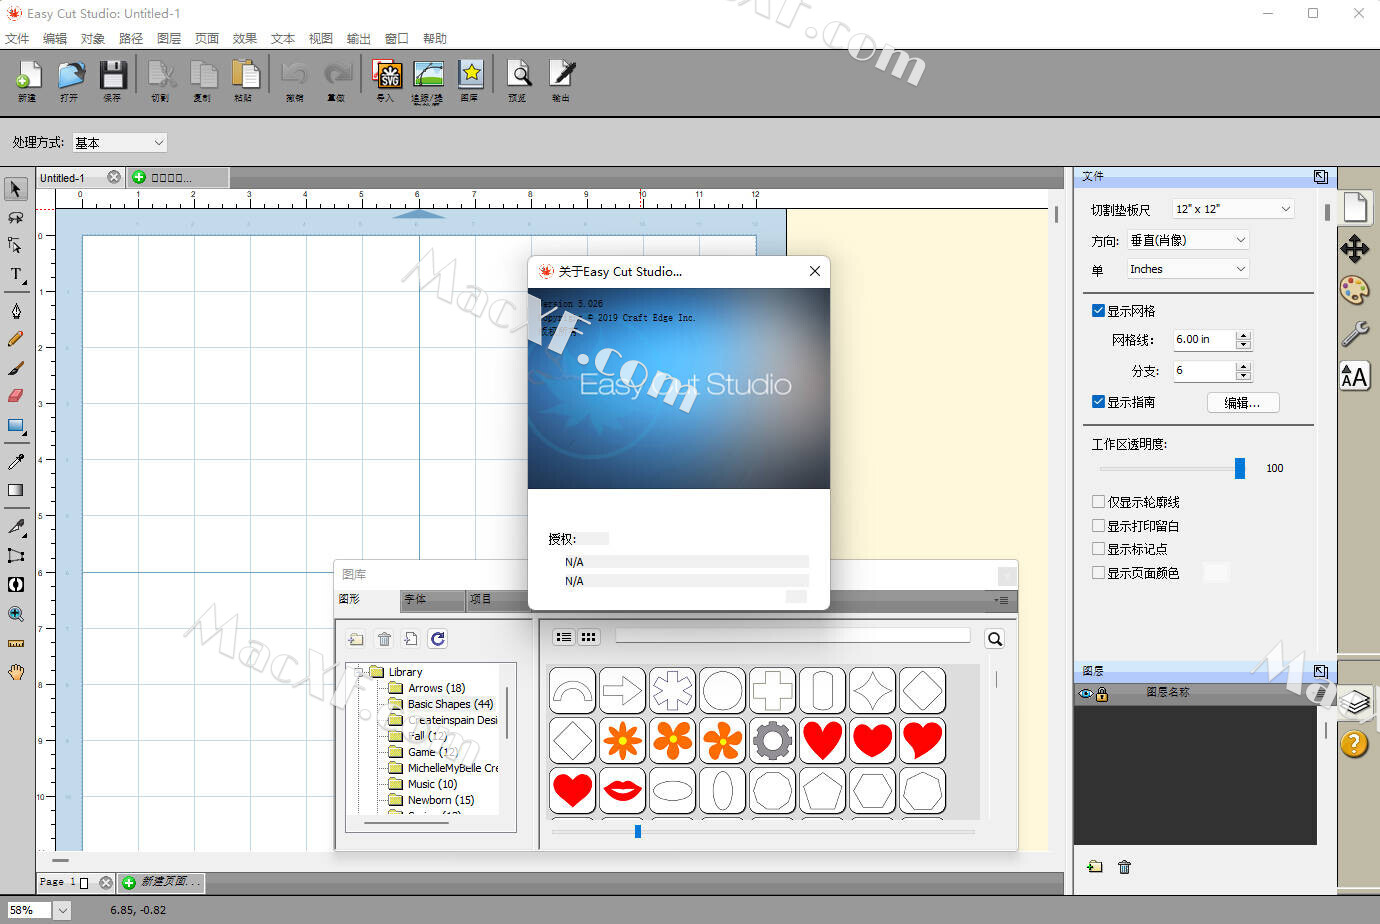This screenshot has width=1380, height=924.
Task: Open the 58% zoom dropdown arrow
Action: pyautogui.click(x=62, y=910)
